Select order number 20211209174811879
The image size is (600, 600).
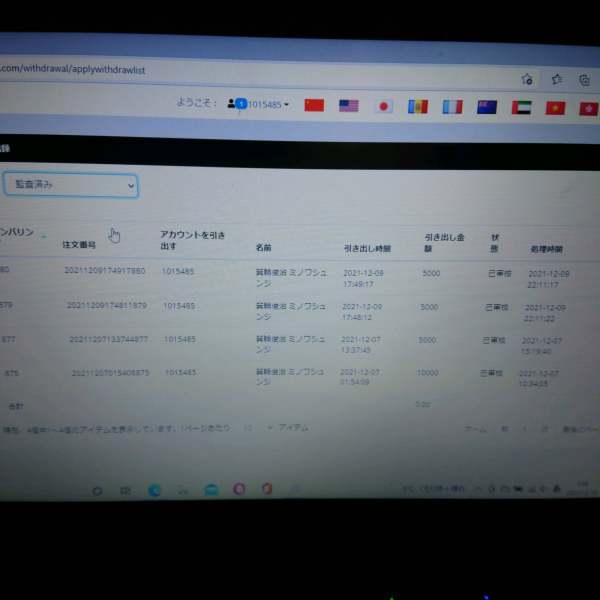click(x=107, y=305)
